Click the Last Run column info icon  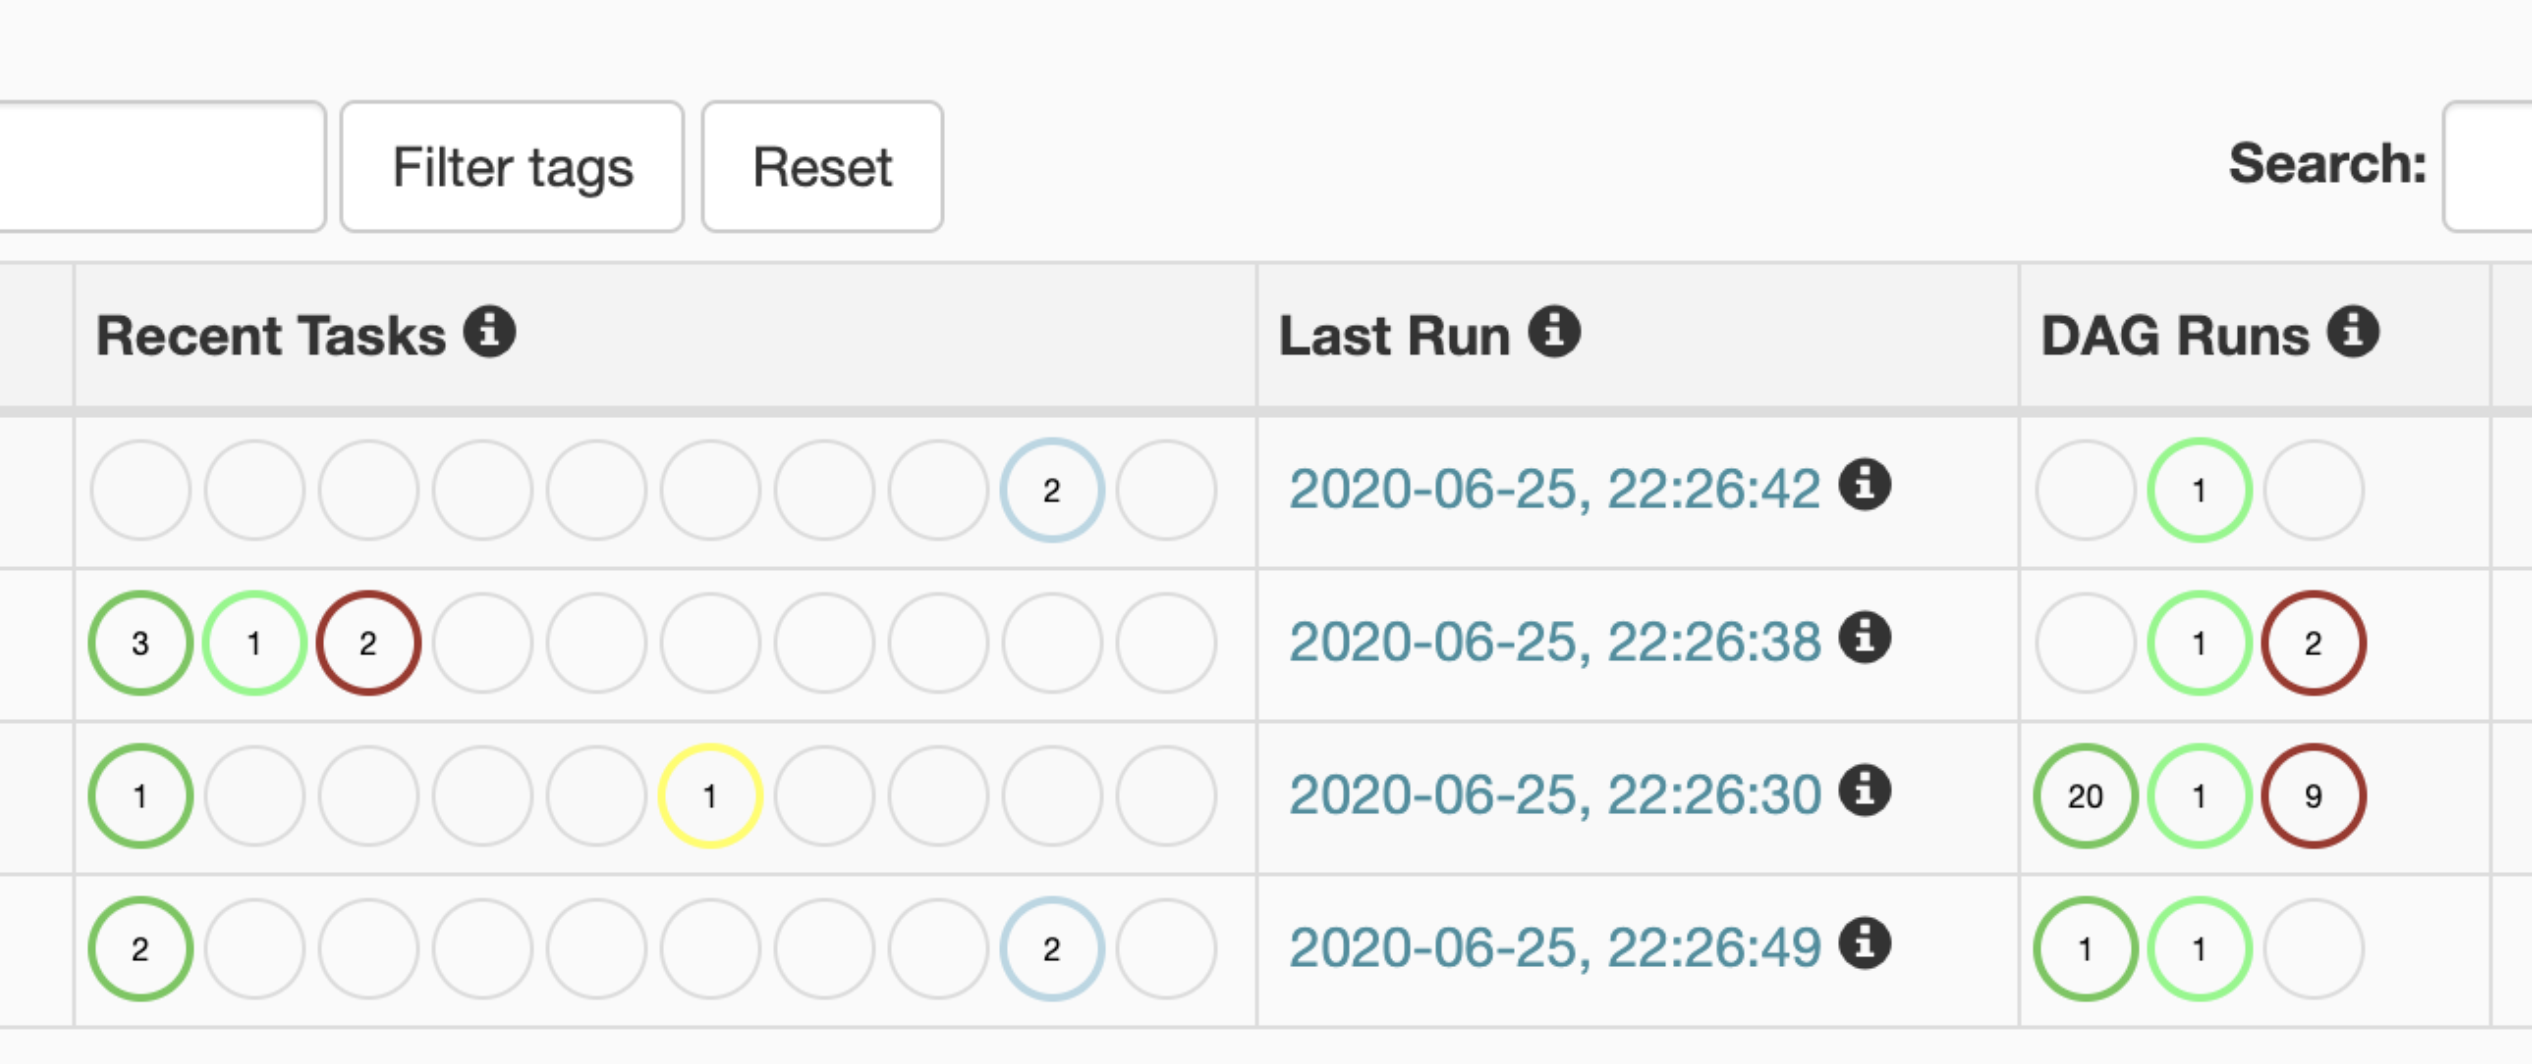pyautogui.click(x=1554, y=332)
